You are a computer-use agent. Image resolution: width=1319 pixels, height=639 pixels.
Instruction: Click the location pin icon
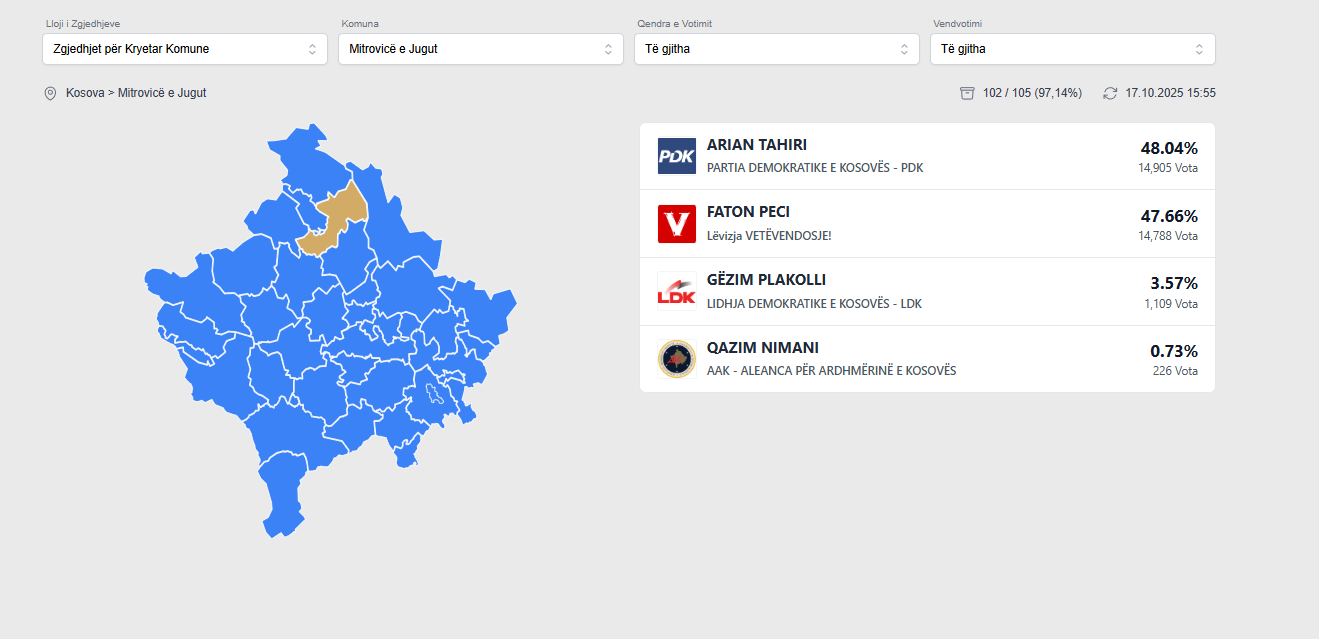(x=50, y=93)
